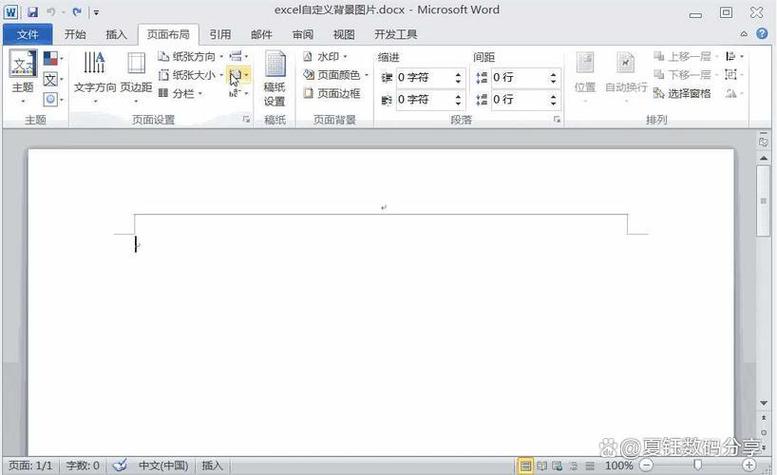Screen dimensions: 777x475
Task: Select draft view button
Action: click(x=590, y=466)
